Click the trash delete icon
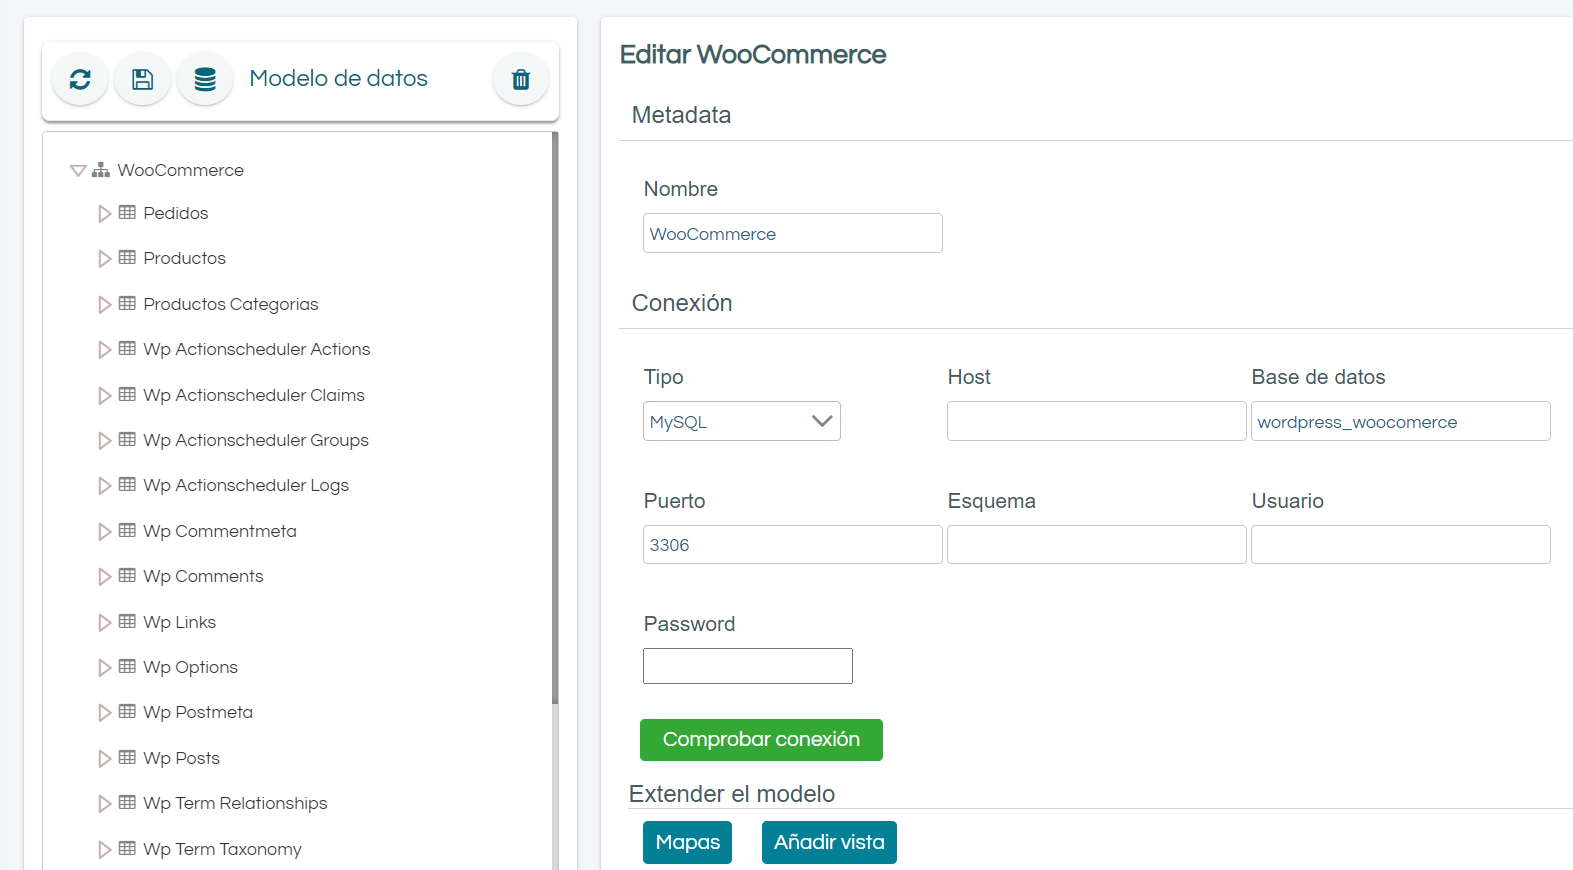1573x870 pixels. pyautogui.click(x=521, y=79)
